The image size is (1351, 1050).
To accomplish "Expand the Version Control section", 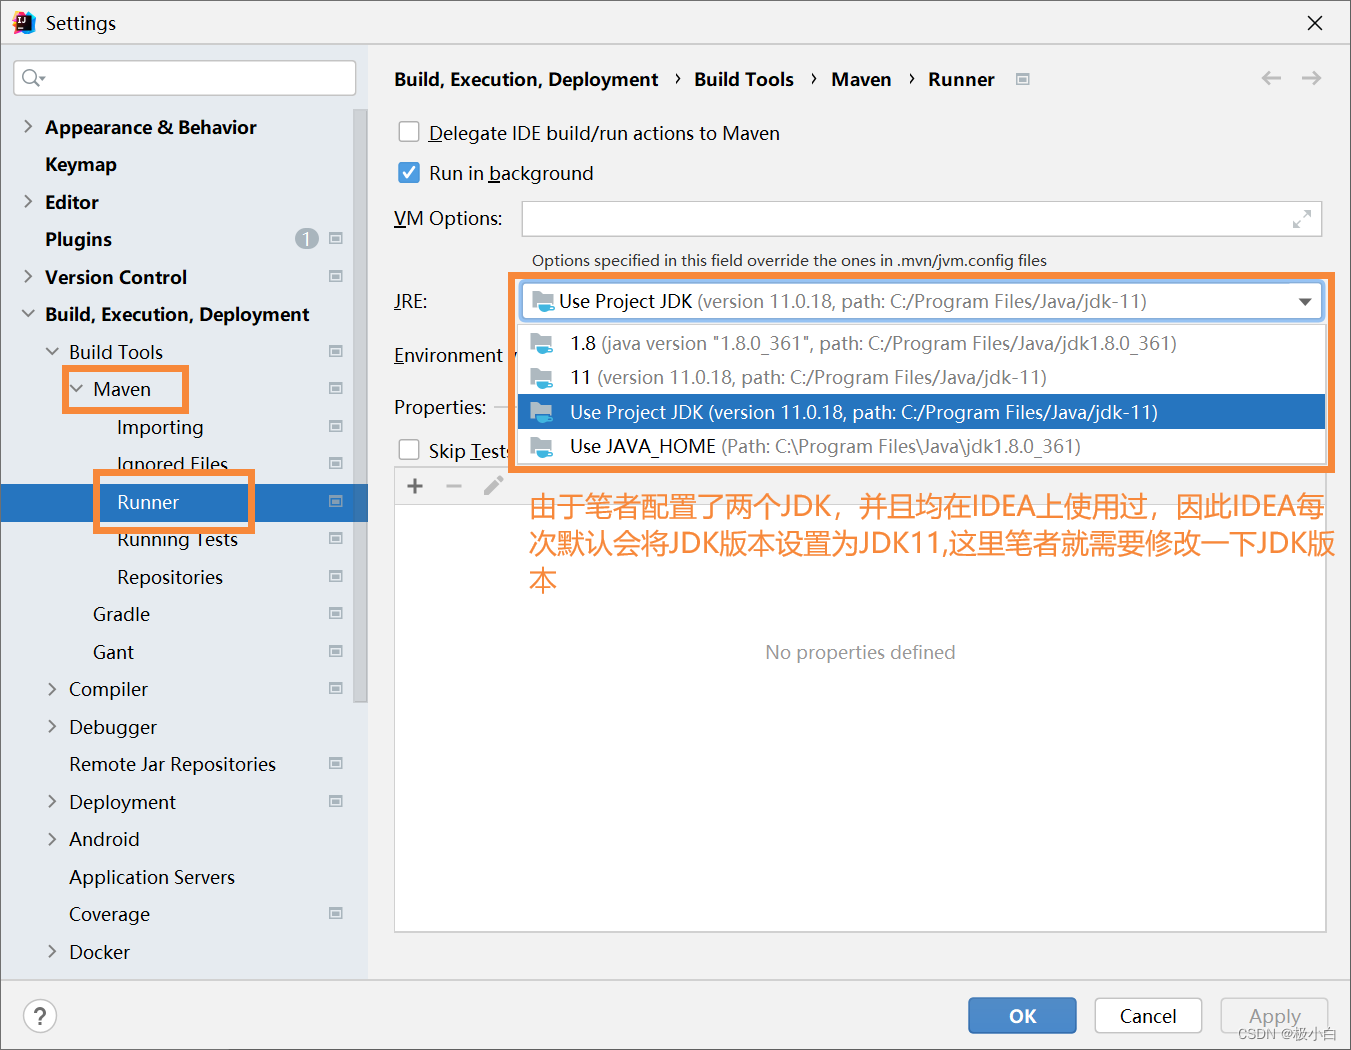I will (28, 276).
